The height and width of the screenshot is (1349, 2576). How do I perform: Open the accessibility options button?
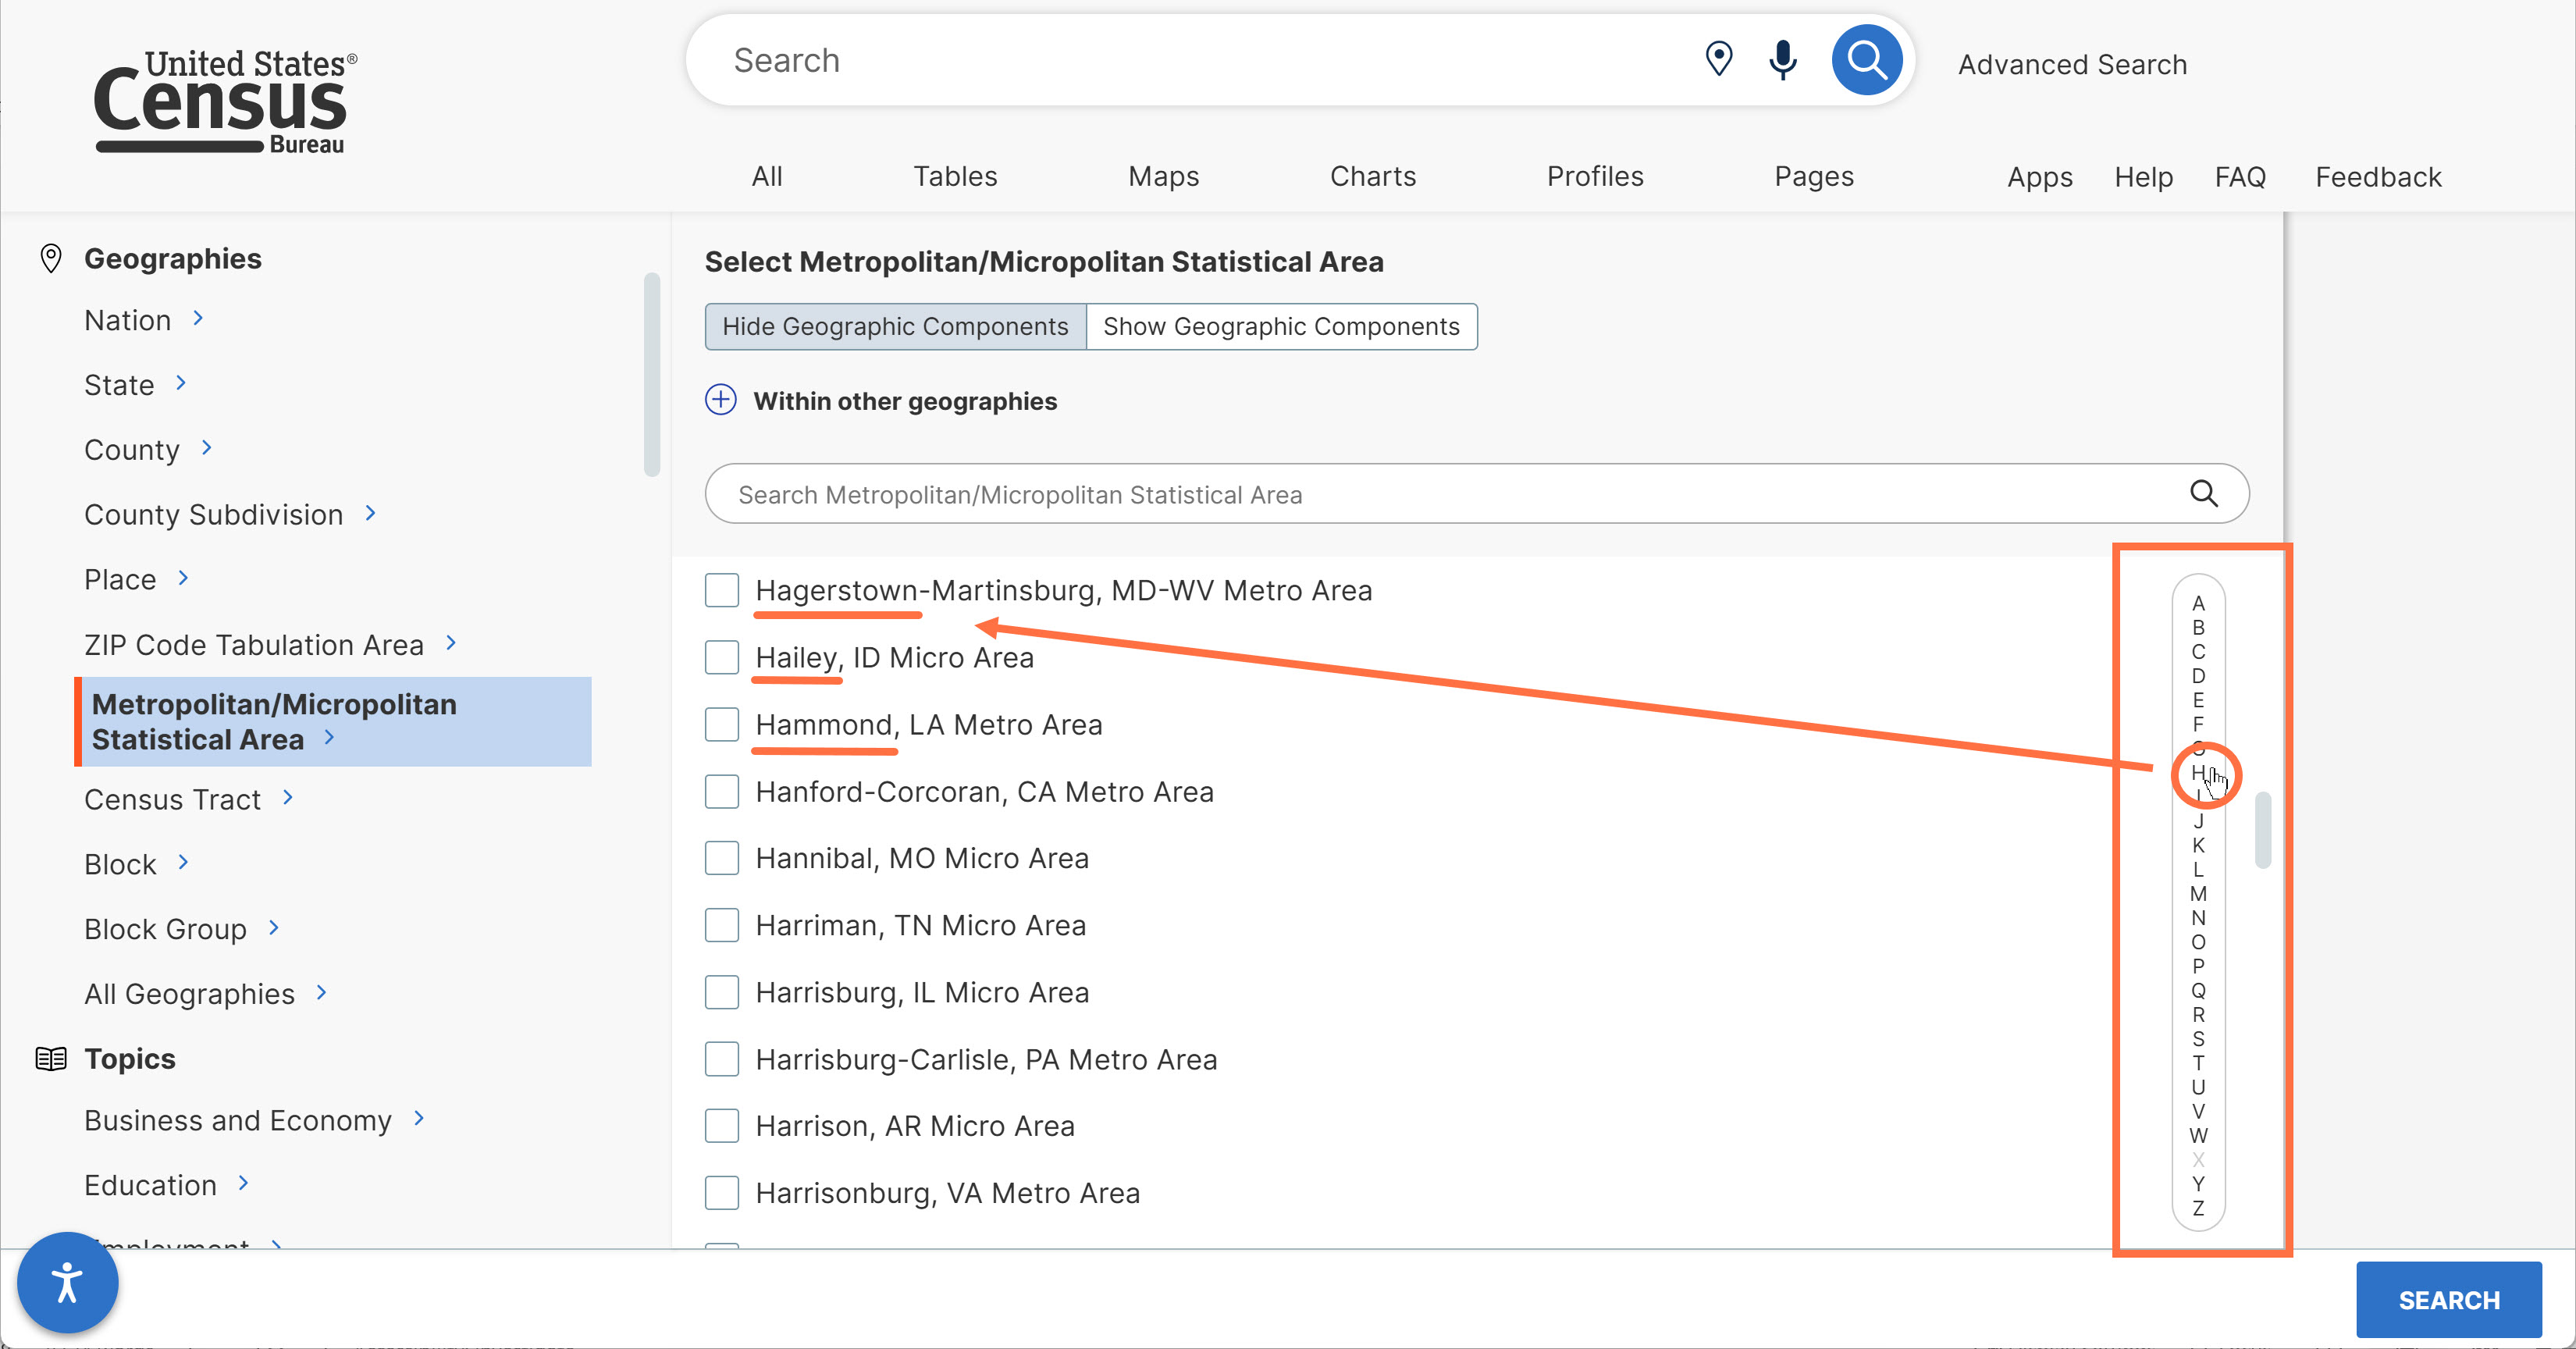tap(67, 1282)
